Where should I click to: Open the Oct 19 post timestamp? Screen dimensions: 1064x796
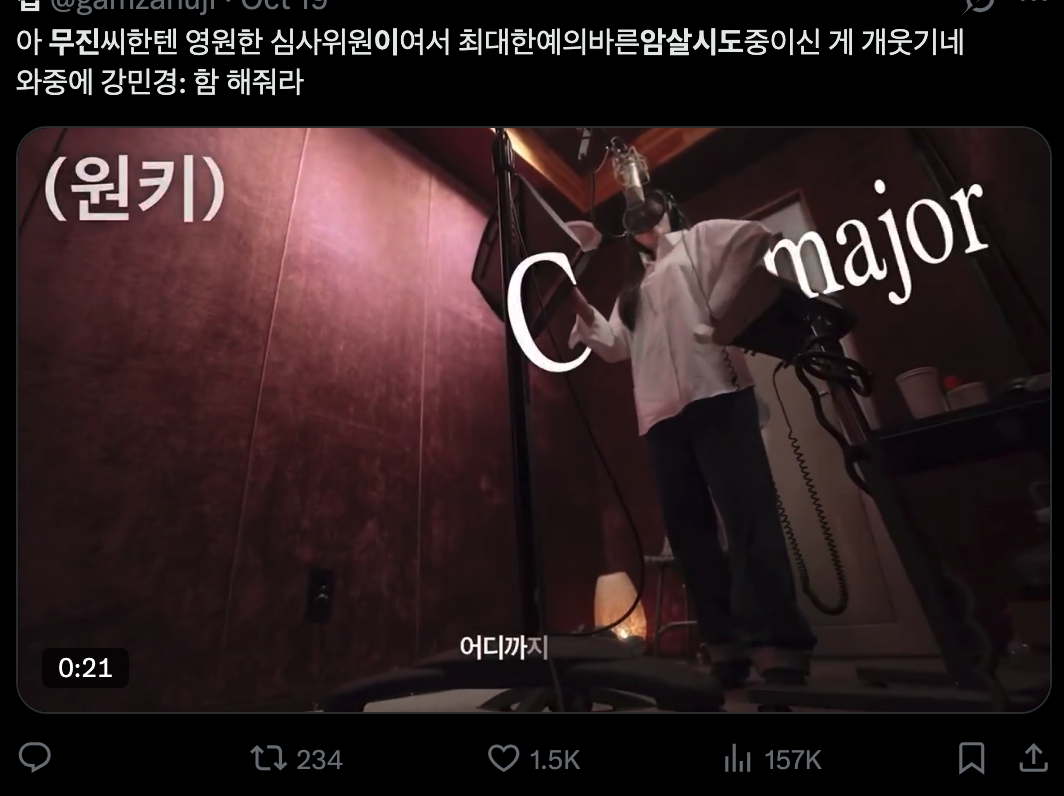tap(284, 5)
